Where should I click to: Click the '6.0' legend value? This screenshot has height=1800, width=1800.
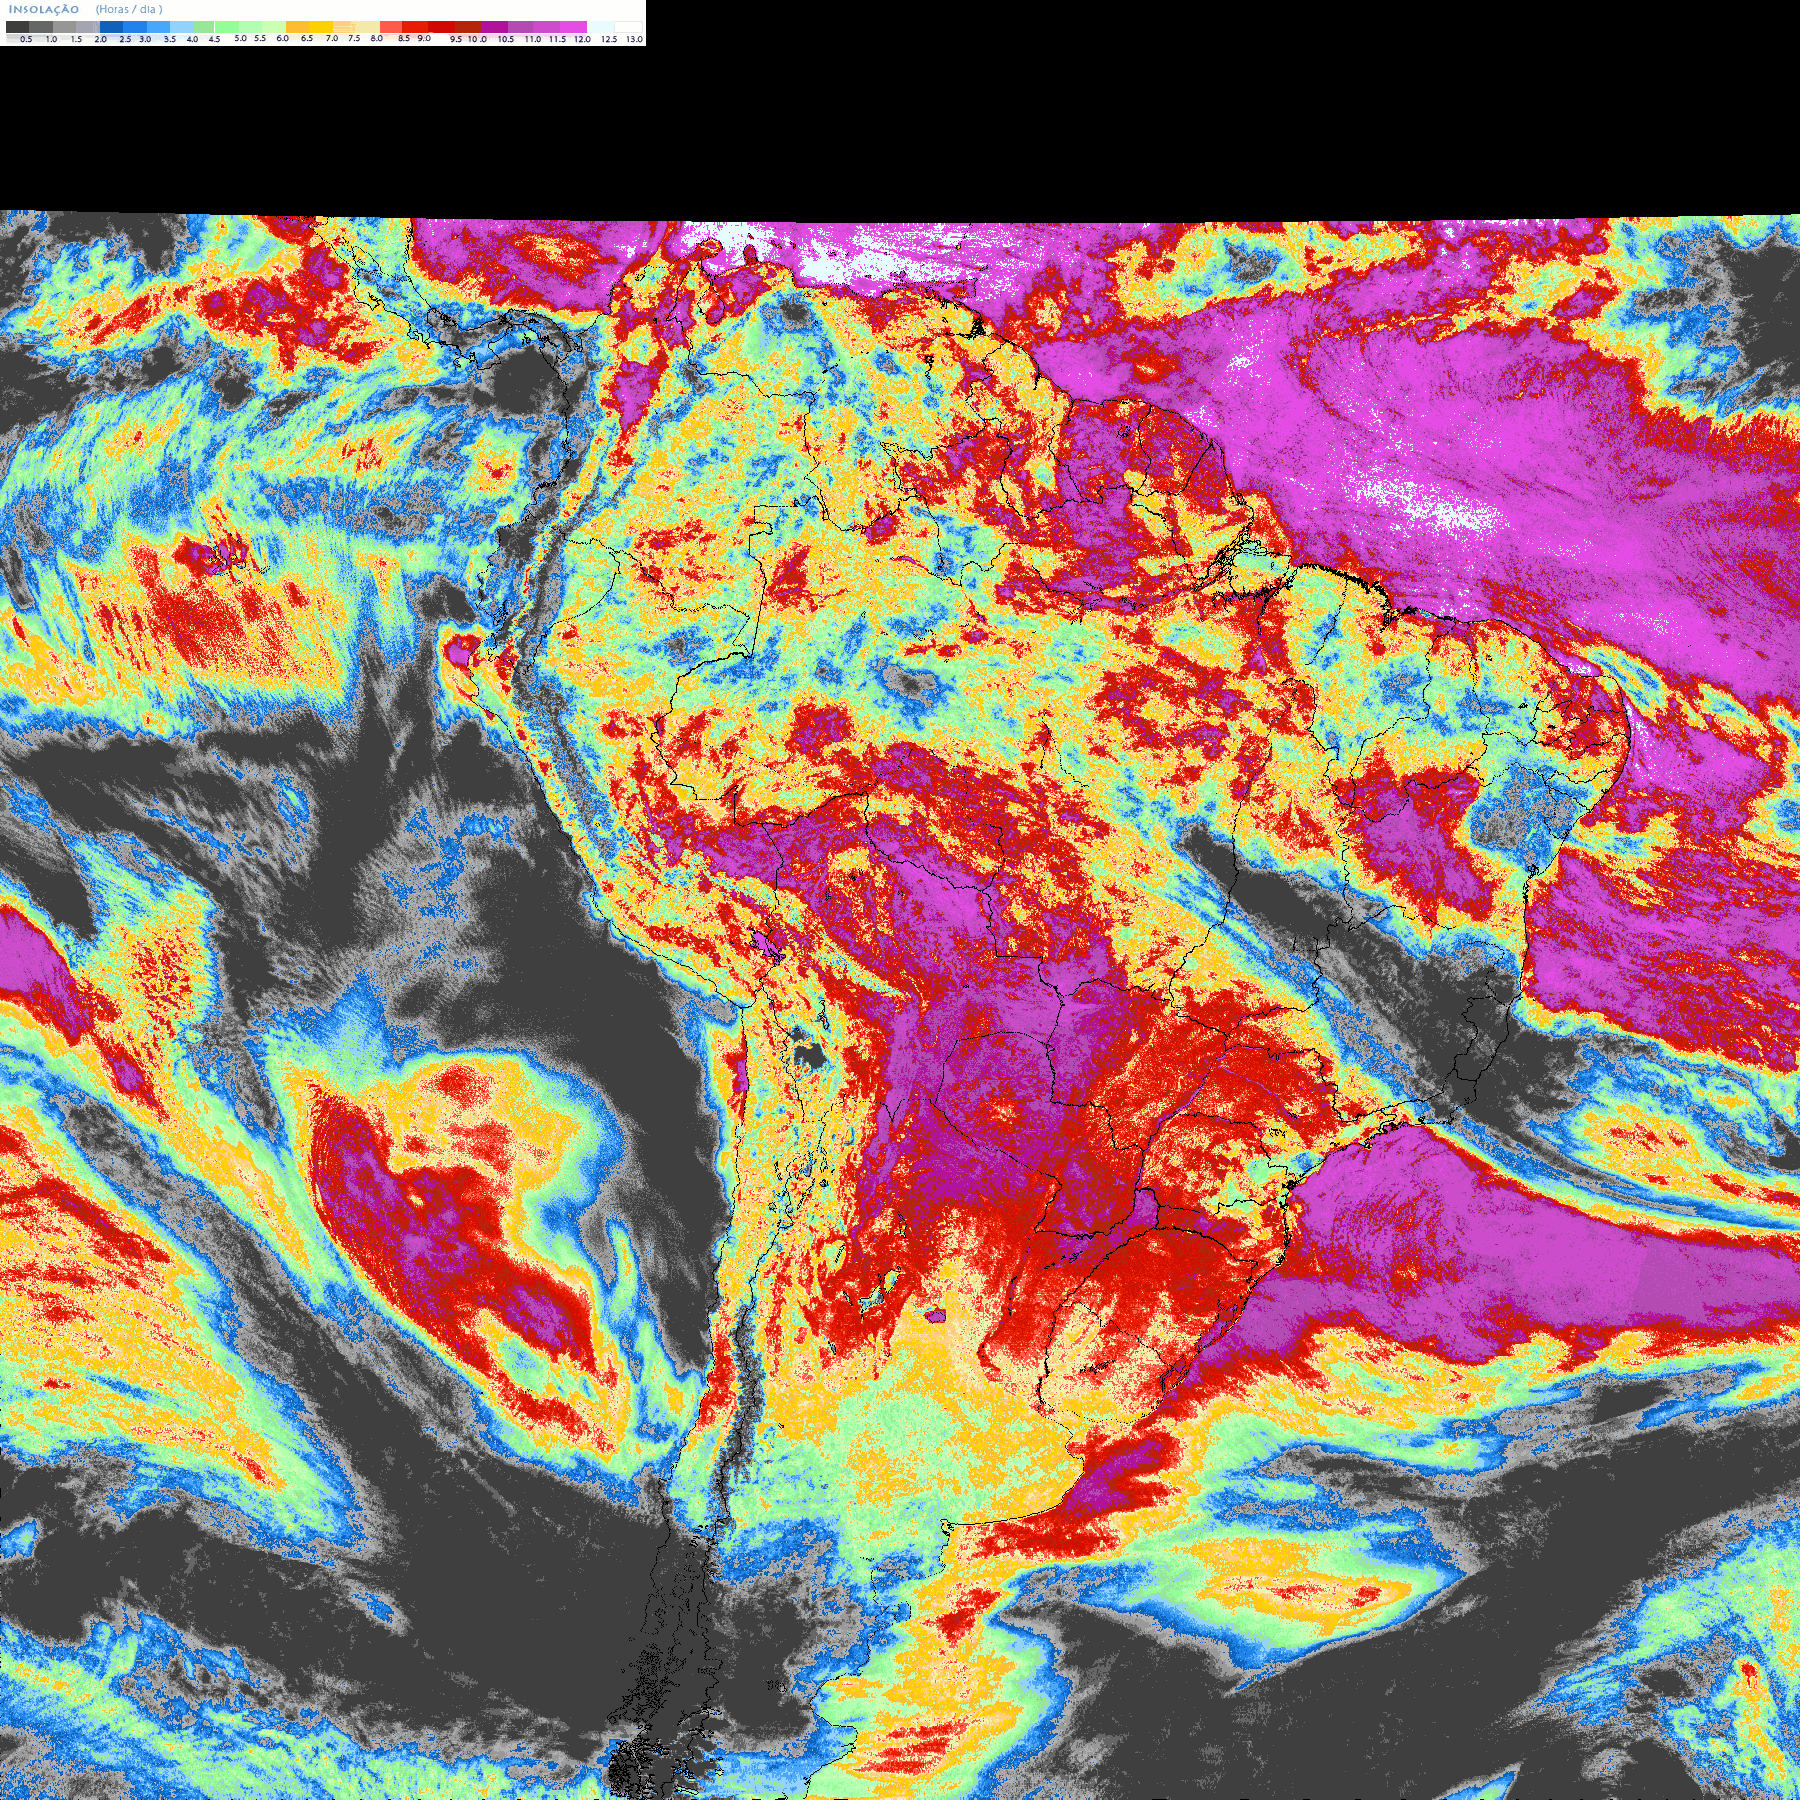[283, 38]
